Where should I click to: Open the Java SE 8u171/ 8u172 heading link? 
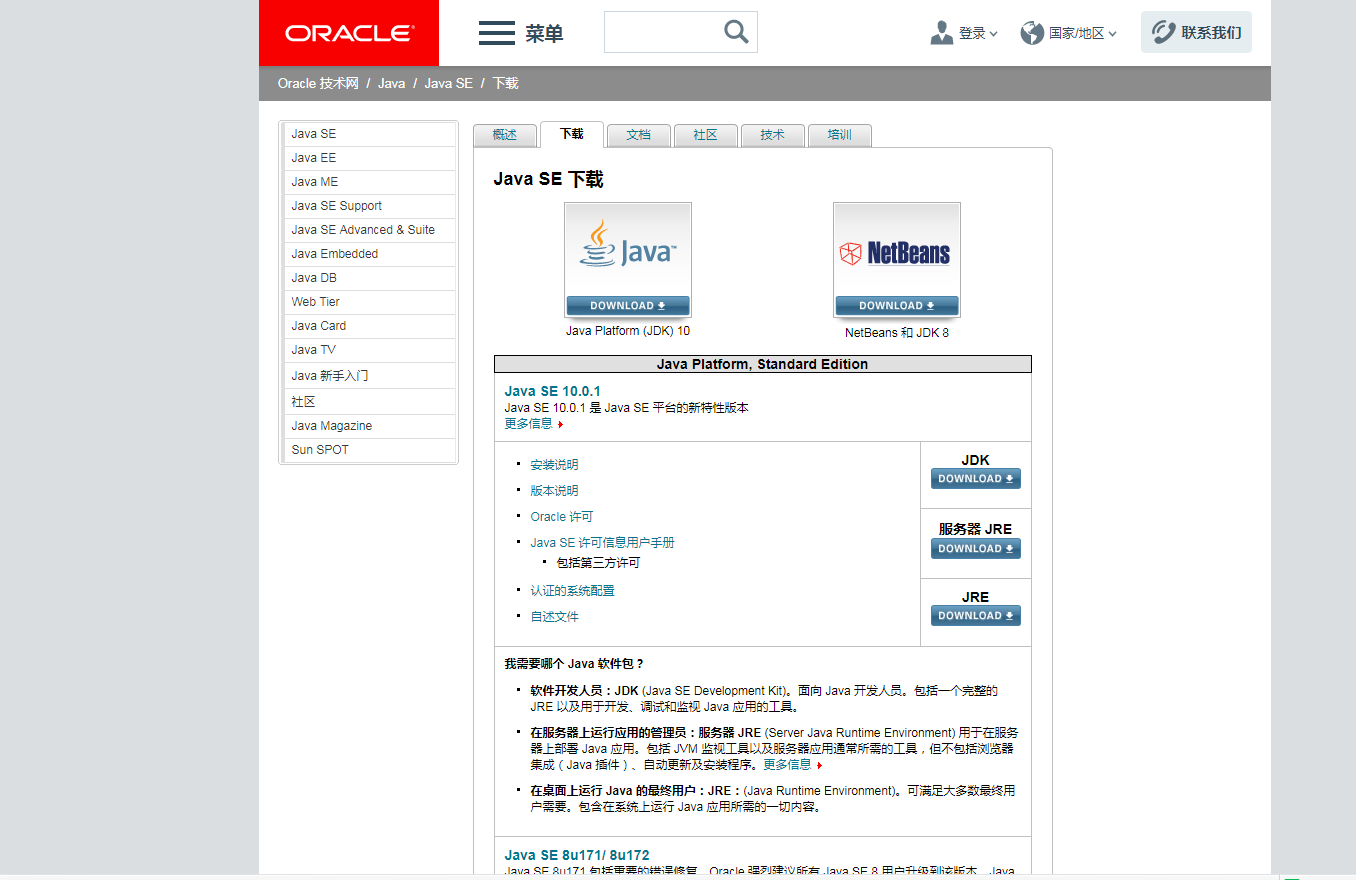point(577,855)
